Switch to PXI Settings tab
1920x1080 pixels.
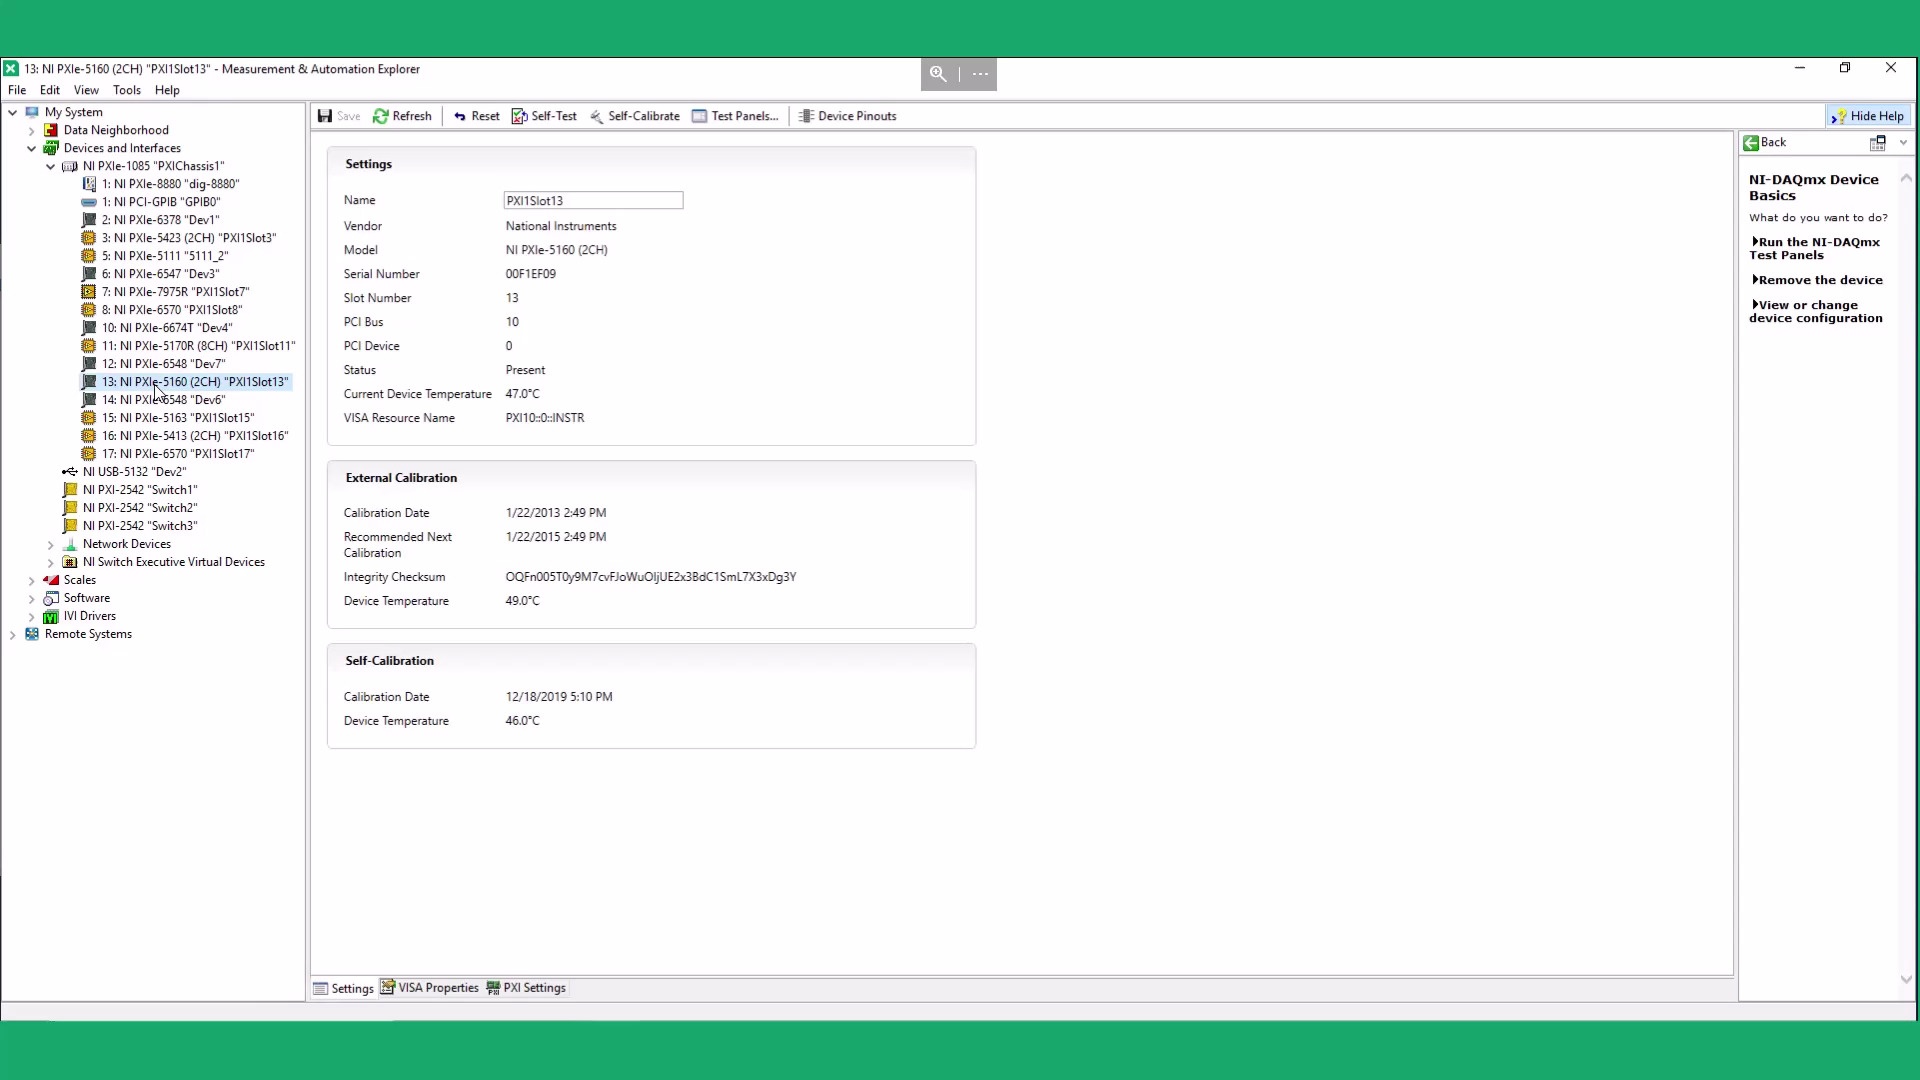526,988
